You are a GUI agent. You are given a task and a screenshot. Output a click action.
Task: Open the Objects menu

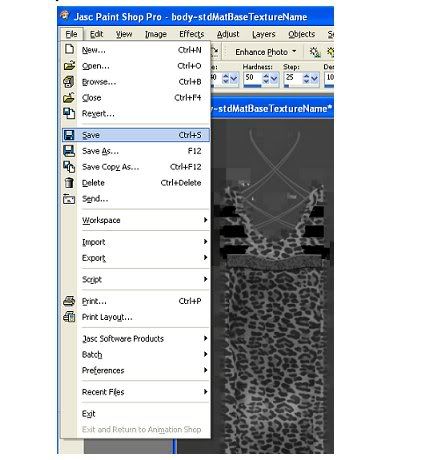tap(302, 34)
